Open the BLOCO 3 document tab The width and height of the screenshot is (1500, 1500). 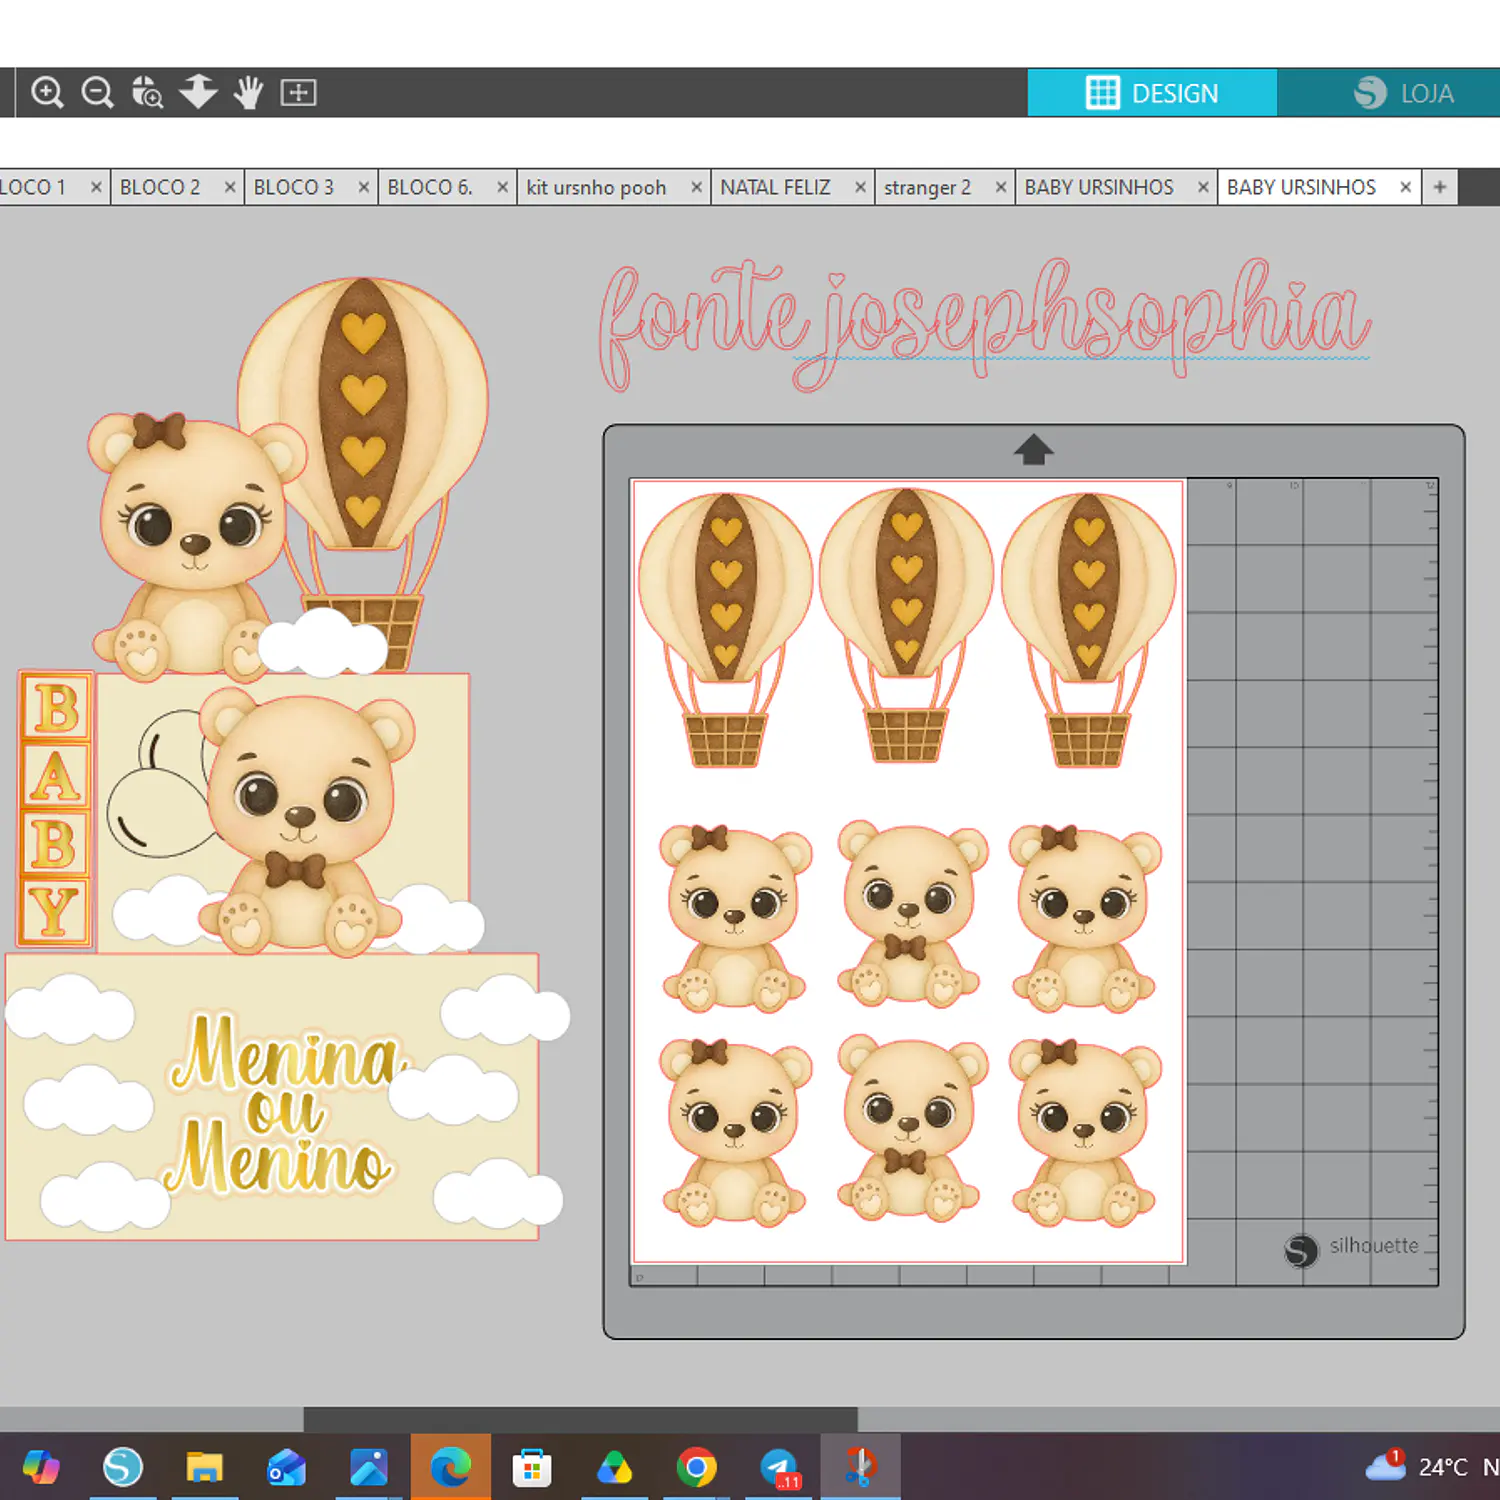(x=293, y=187)
